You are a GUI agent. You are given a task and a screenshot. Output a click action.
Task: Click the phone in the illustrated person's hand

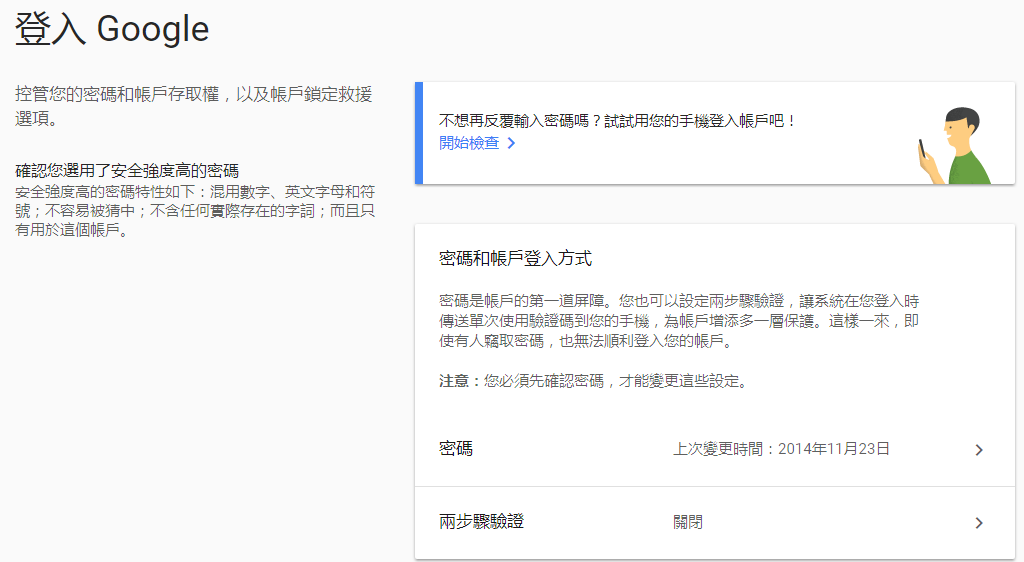coord(922,150)
